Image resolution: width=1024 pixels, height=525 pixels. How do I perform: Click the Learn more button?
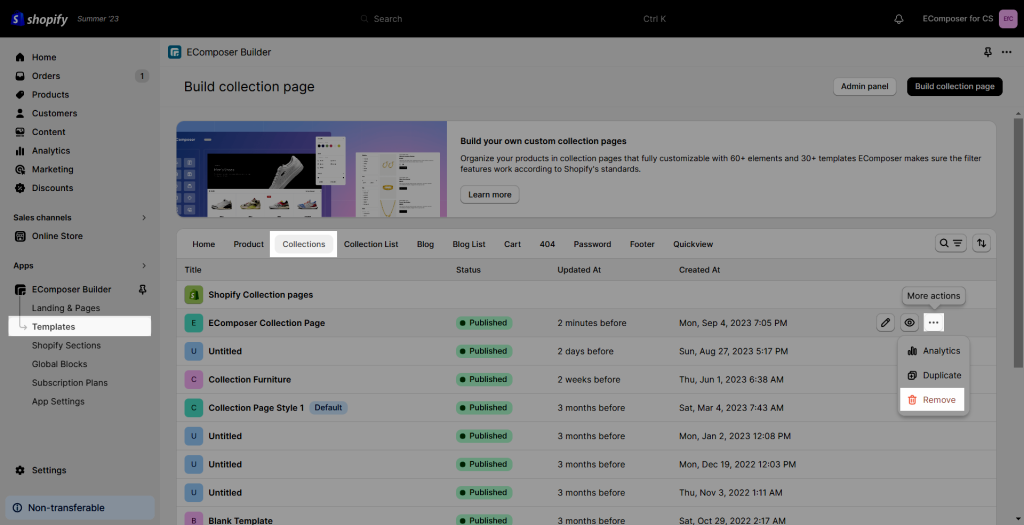(x=490, y=195)
